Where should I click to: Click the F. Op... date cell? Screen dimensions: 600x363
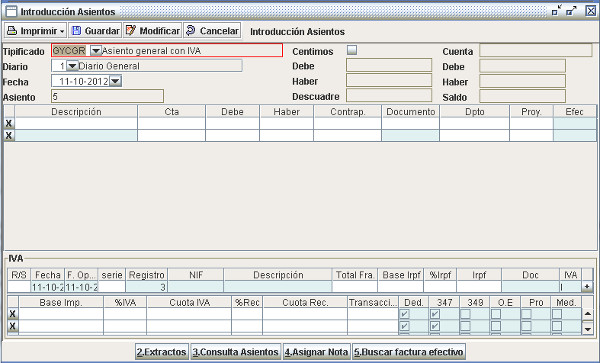click(82, 287)
